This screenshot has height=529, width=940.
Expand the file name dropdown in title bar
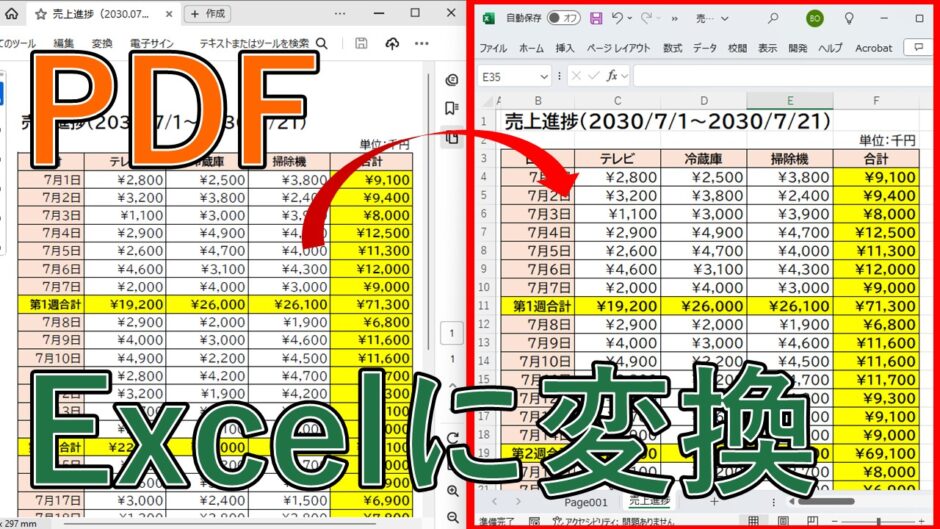(x=725, y=19)
